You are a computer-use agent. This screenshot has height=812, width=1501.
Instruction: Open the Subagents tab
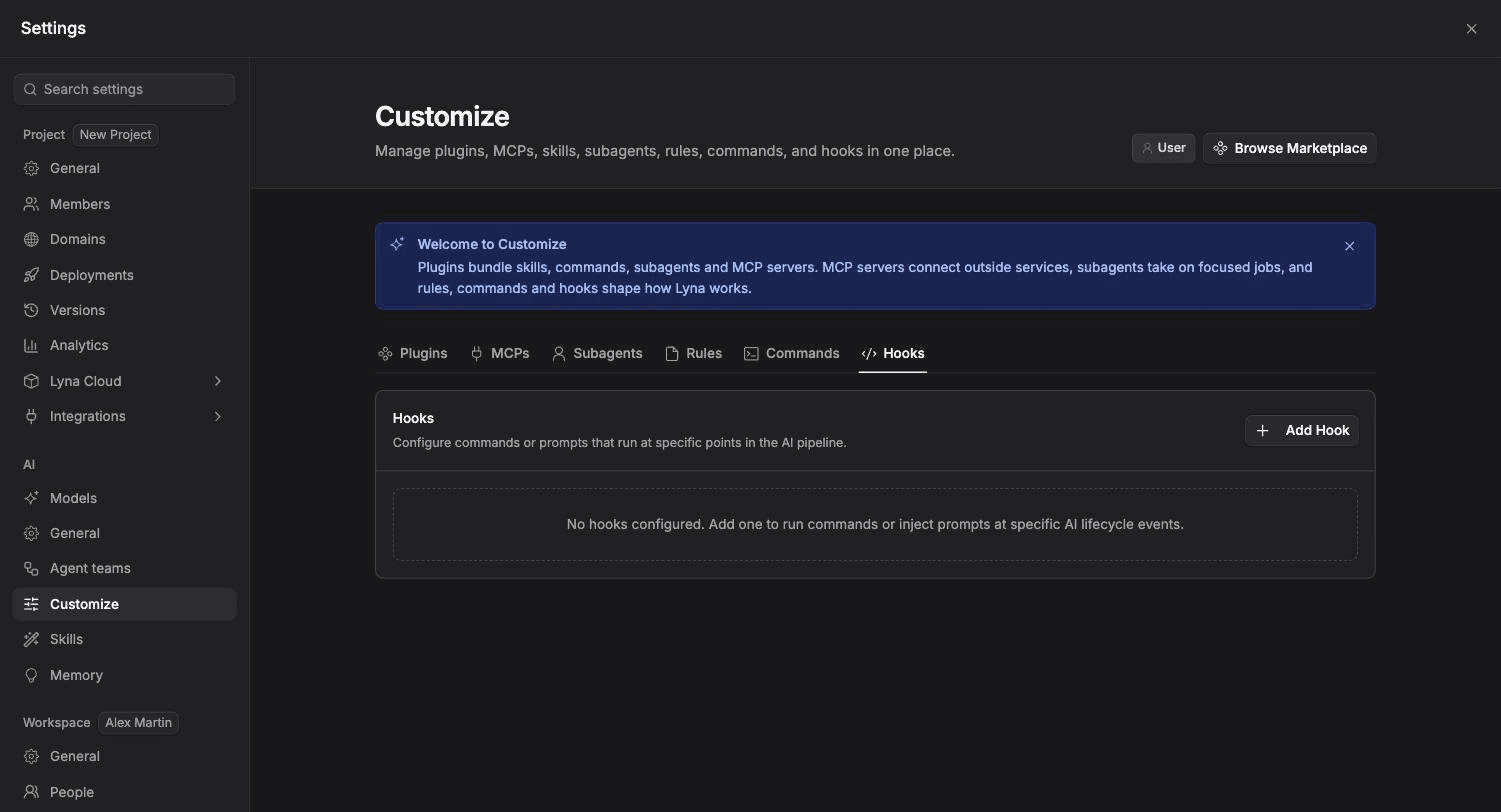[597, 354]
